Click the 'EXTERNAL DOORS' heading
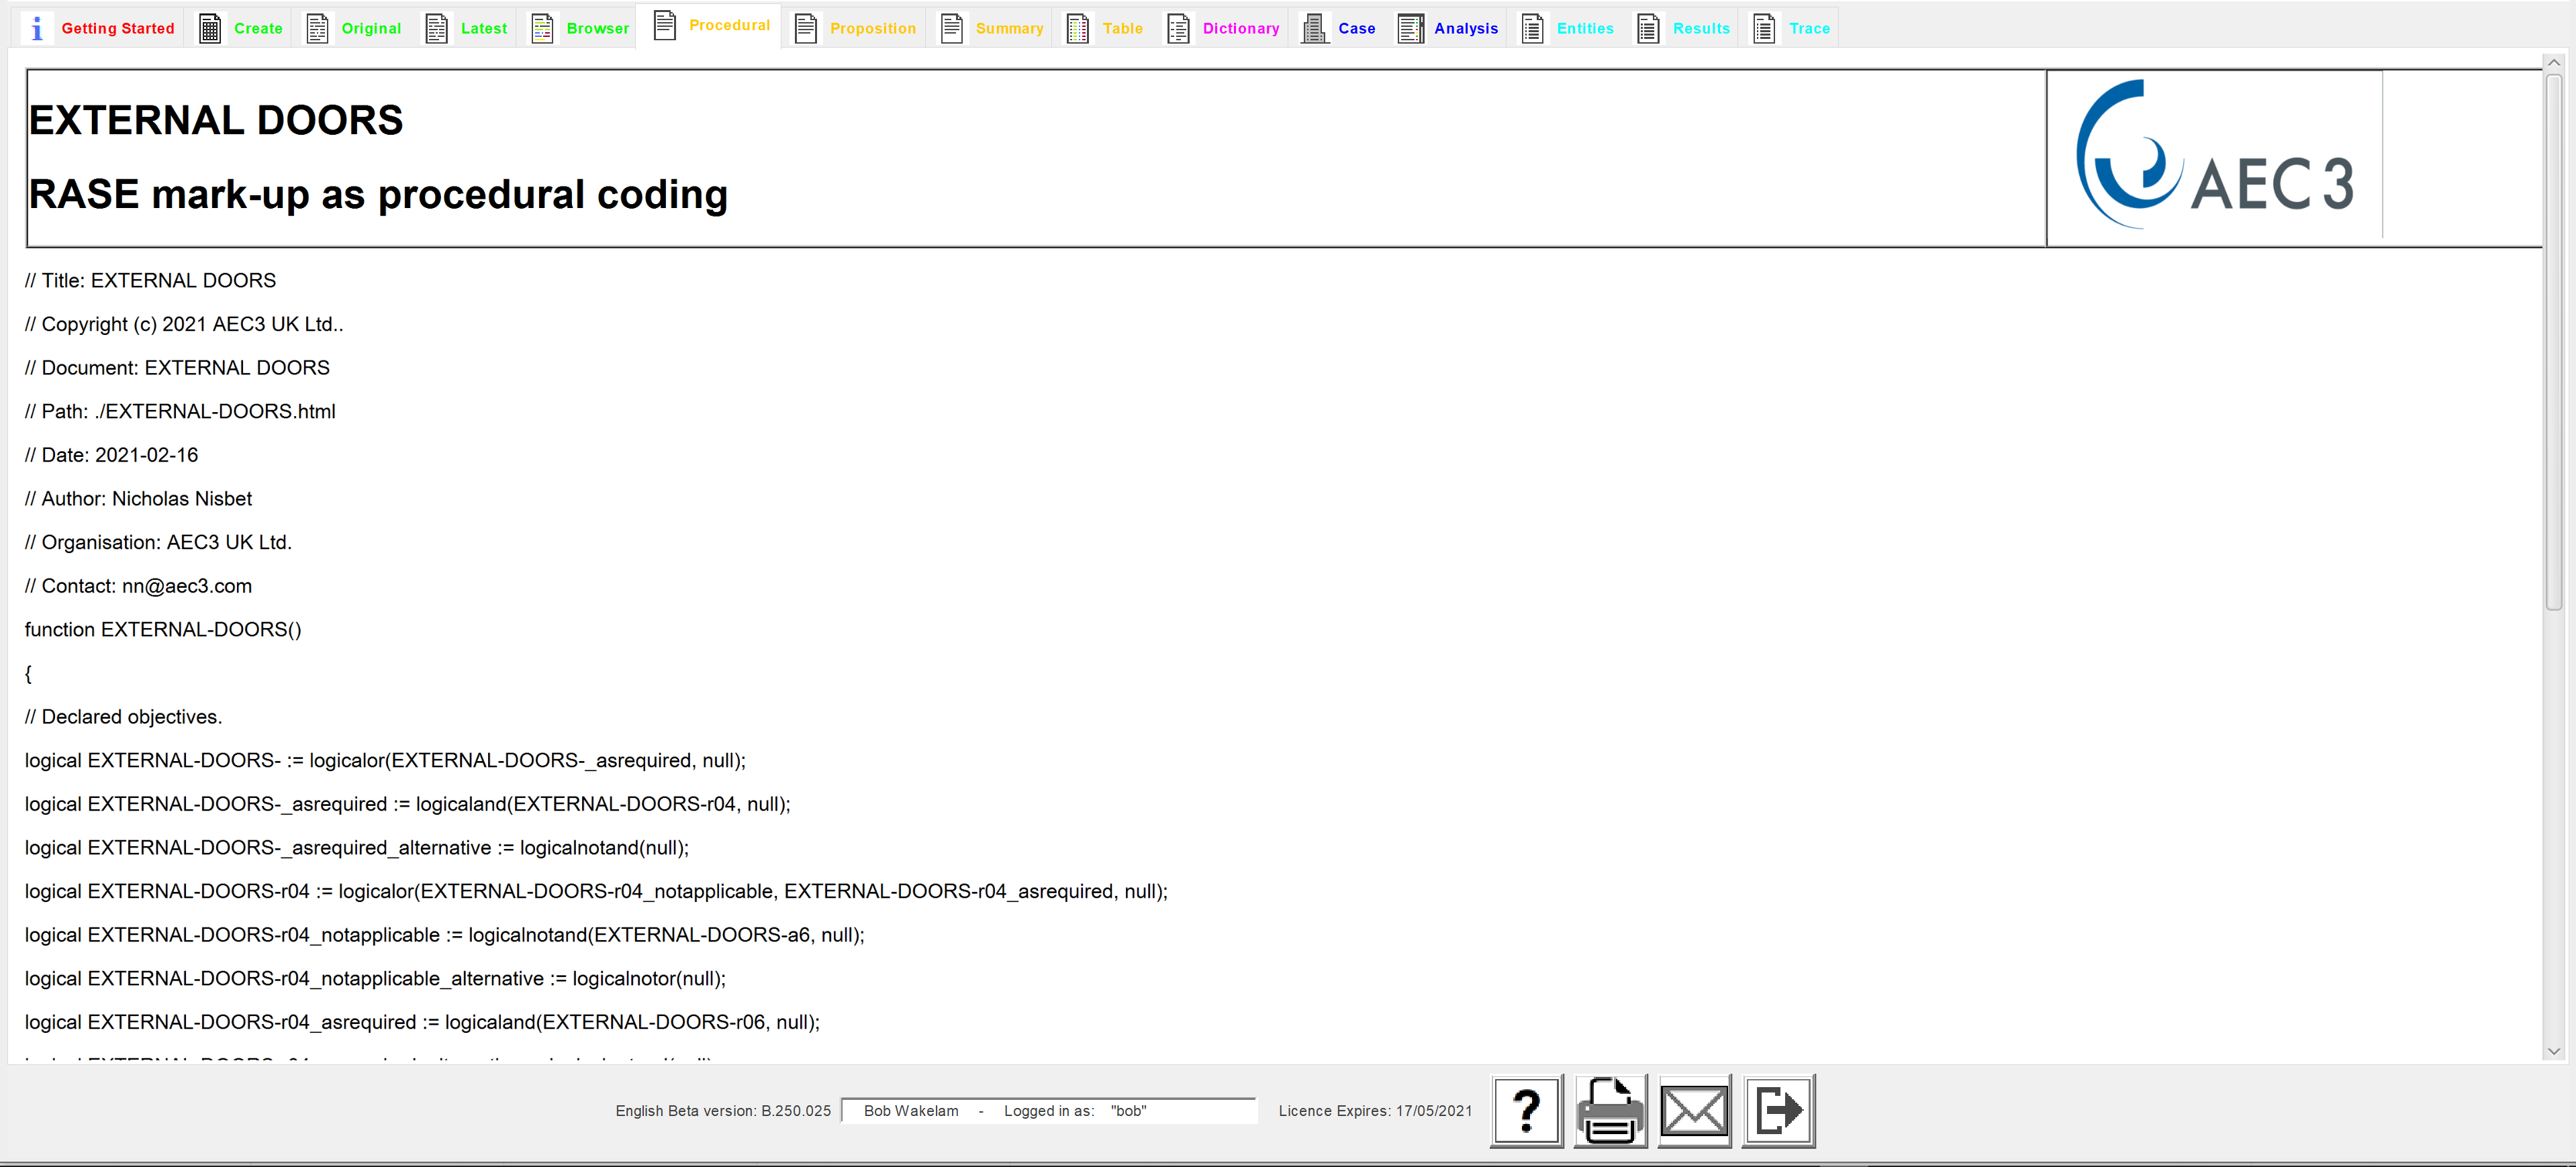This screenshot has height=1167, width=2576. (216, 120)
